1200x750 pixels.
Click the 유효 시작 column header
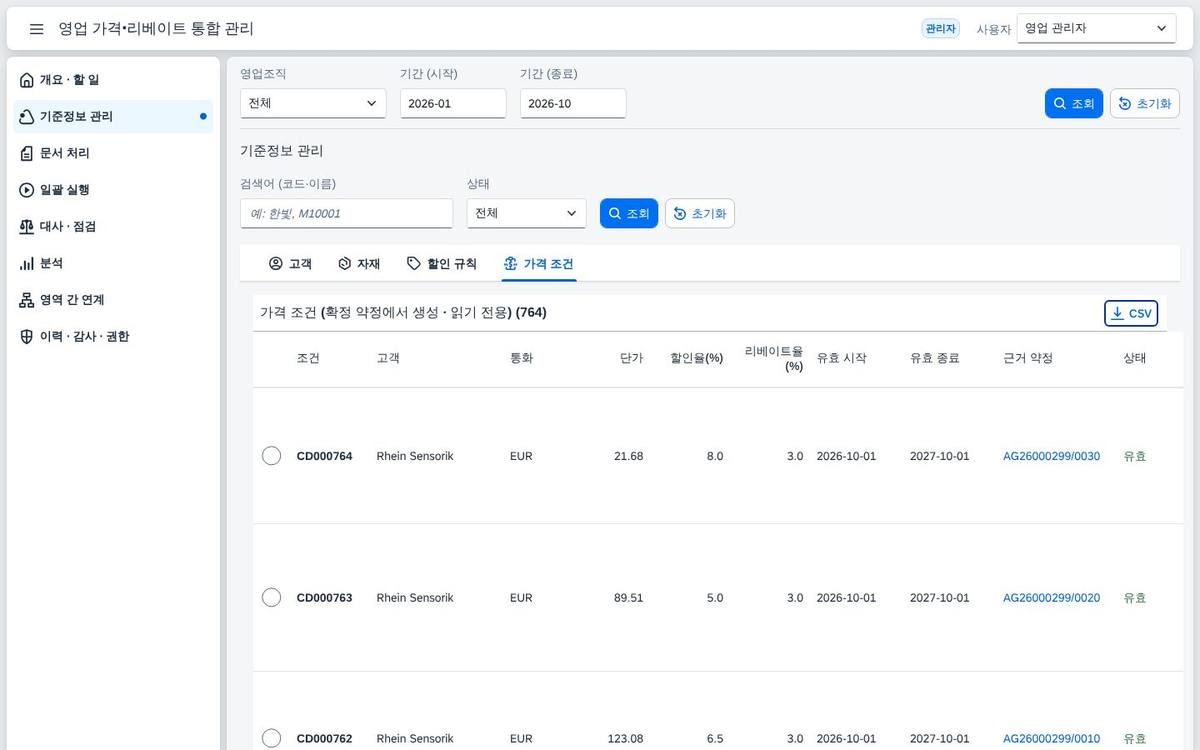[842, 358]
